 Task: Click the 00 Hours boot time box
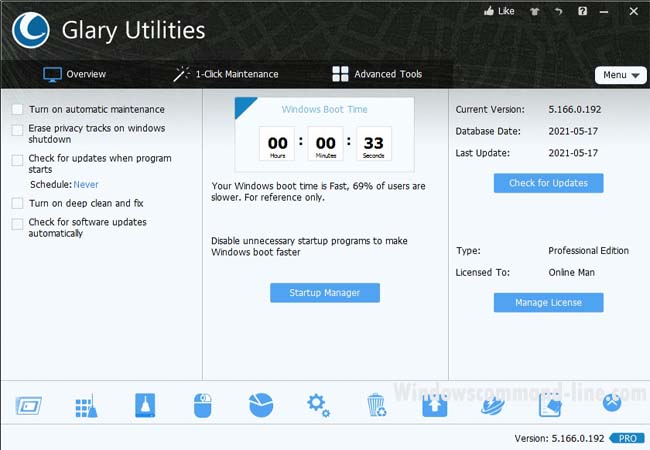tap(277, 144)
